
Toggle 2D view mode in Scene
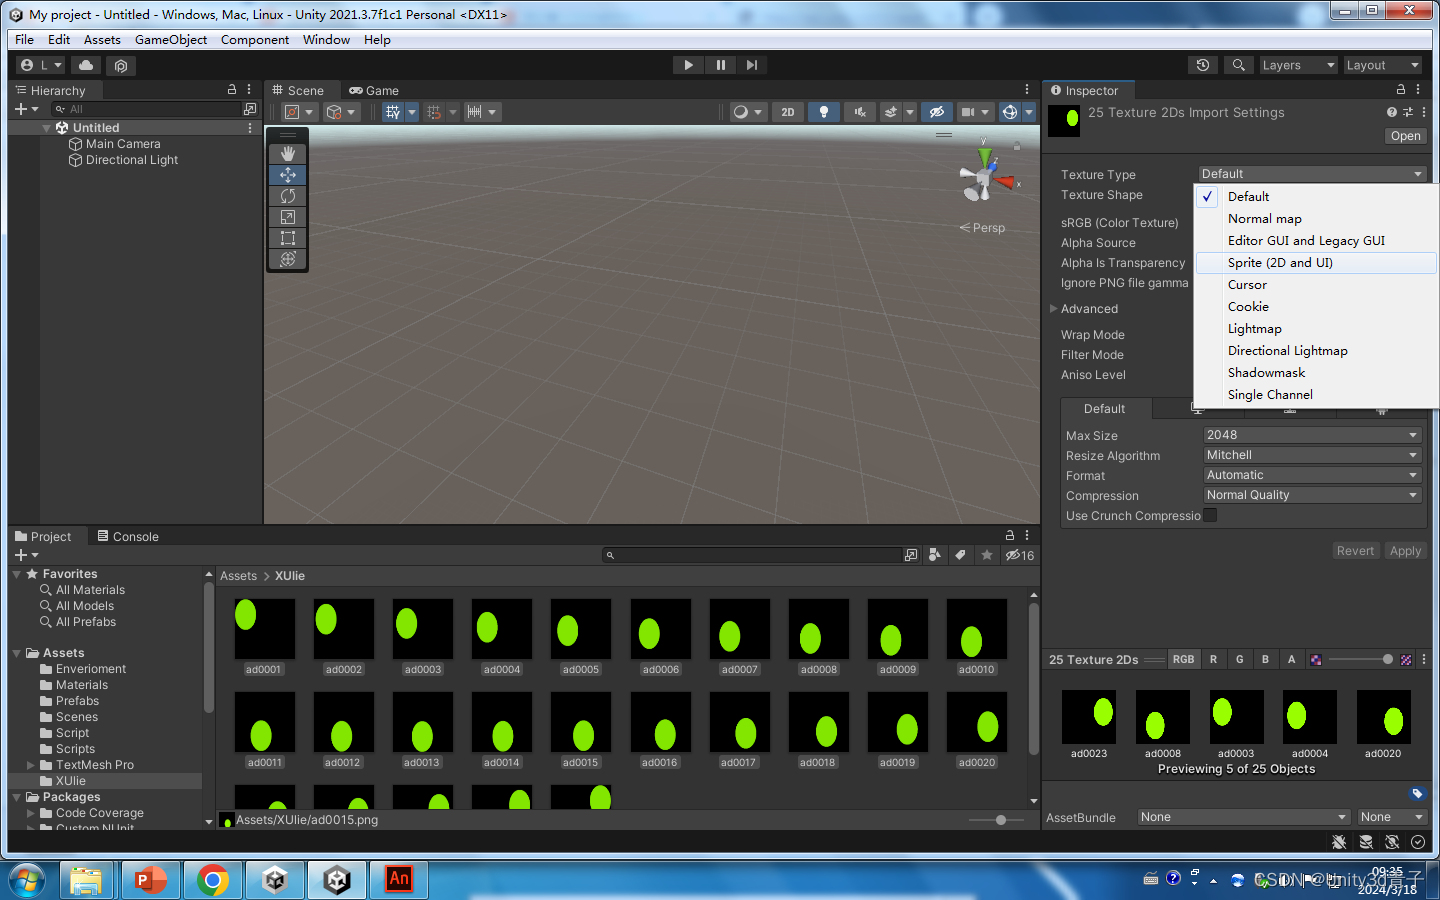coord(787,112)
